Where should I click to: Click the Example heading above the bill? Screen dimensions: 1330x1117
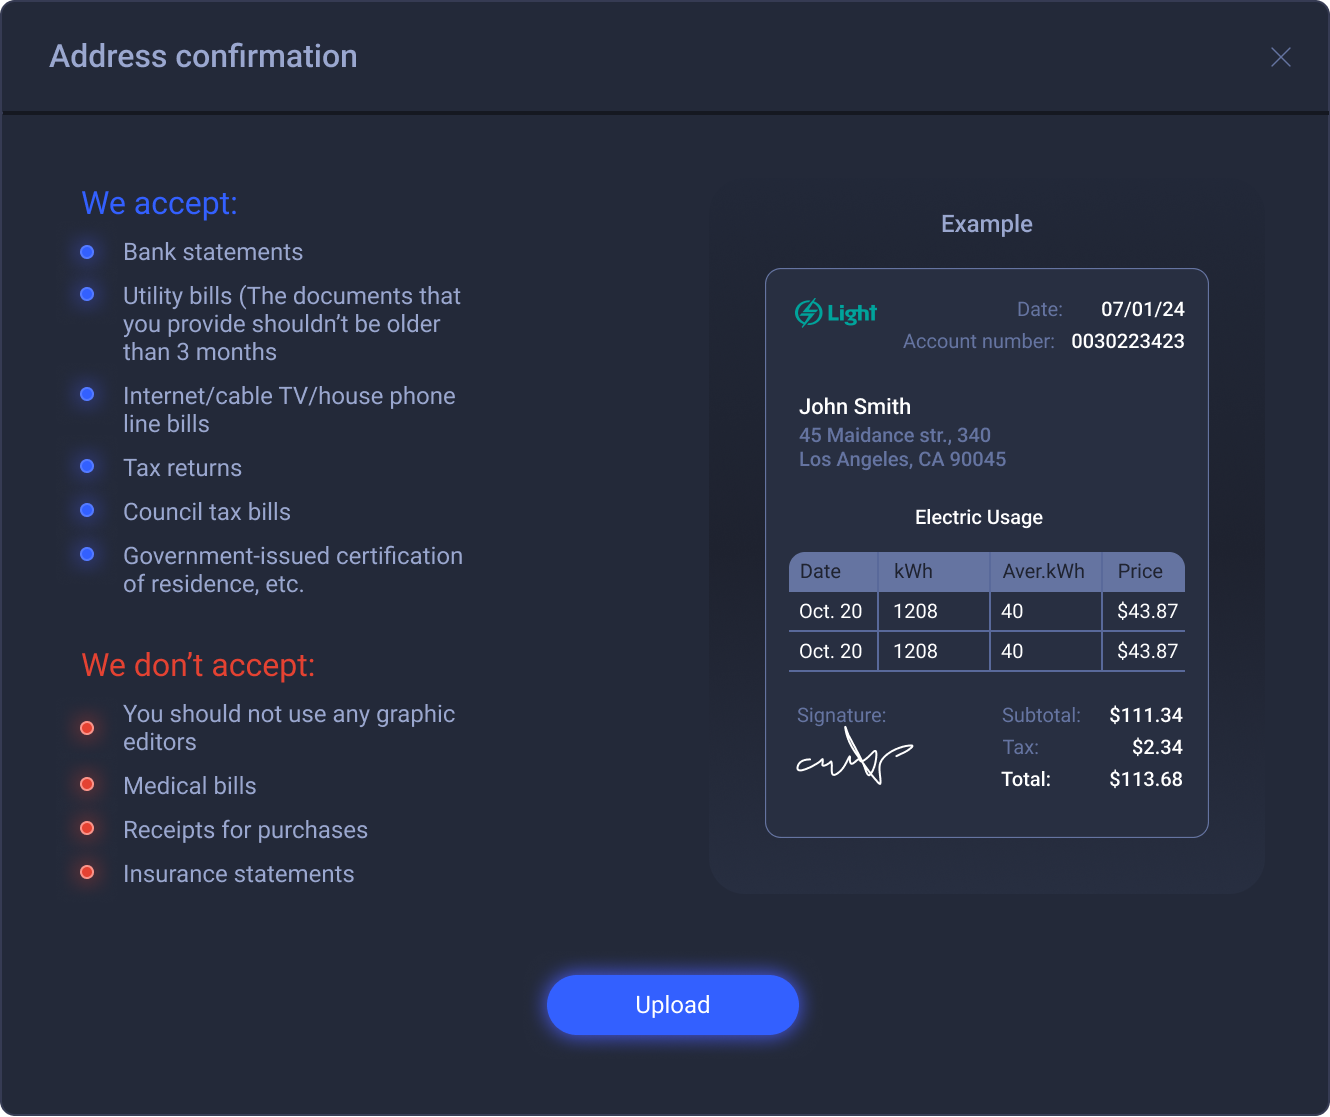point(987,224)
